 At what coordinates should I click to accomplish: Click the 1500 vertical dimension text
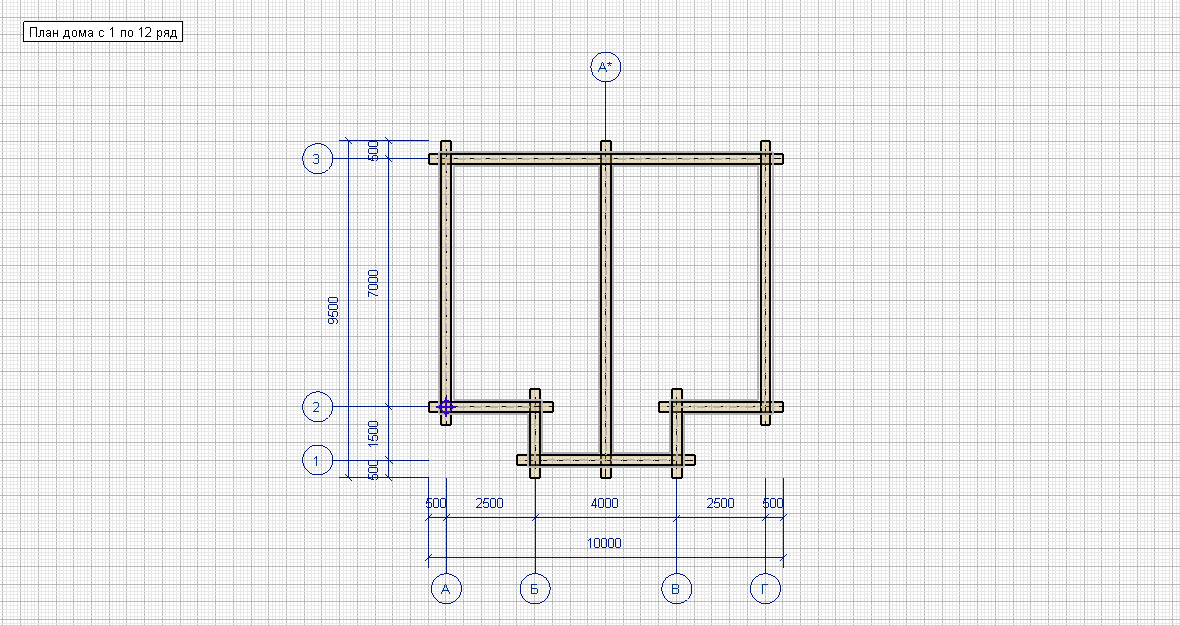[x=373, y=433]
